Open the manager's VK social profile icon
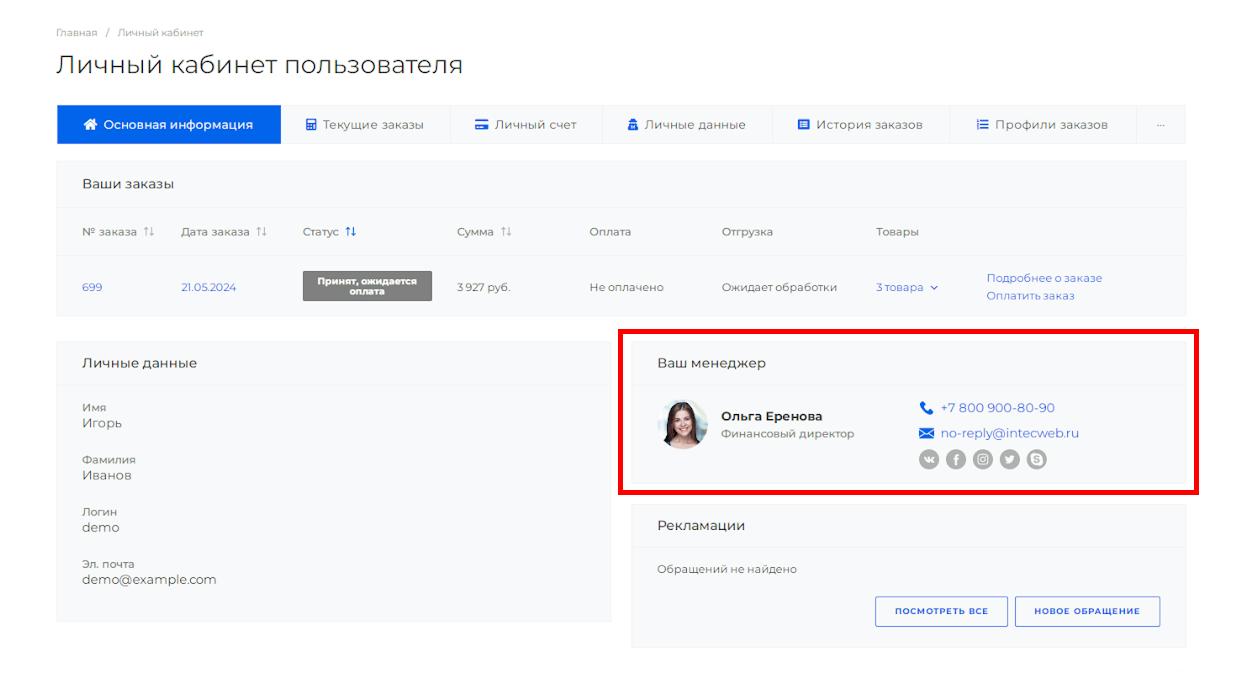The image size is (1244, 689). [929, 460]
